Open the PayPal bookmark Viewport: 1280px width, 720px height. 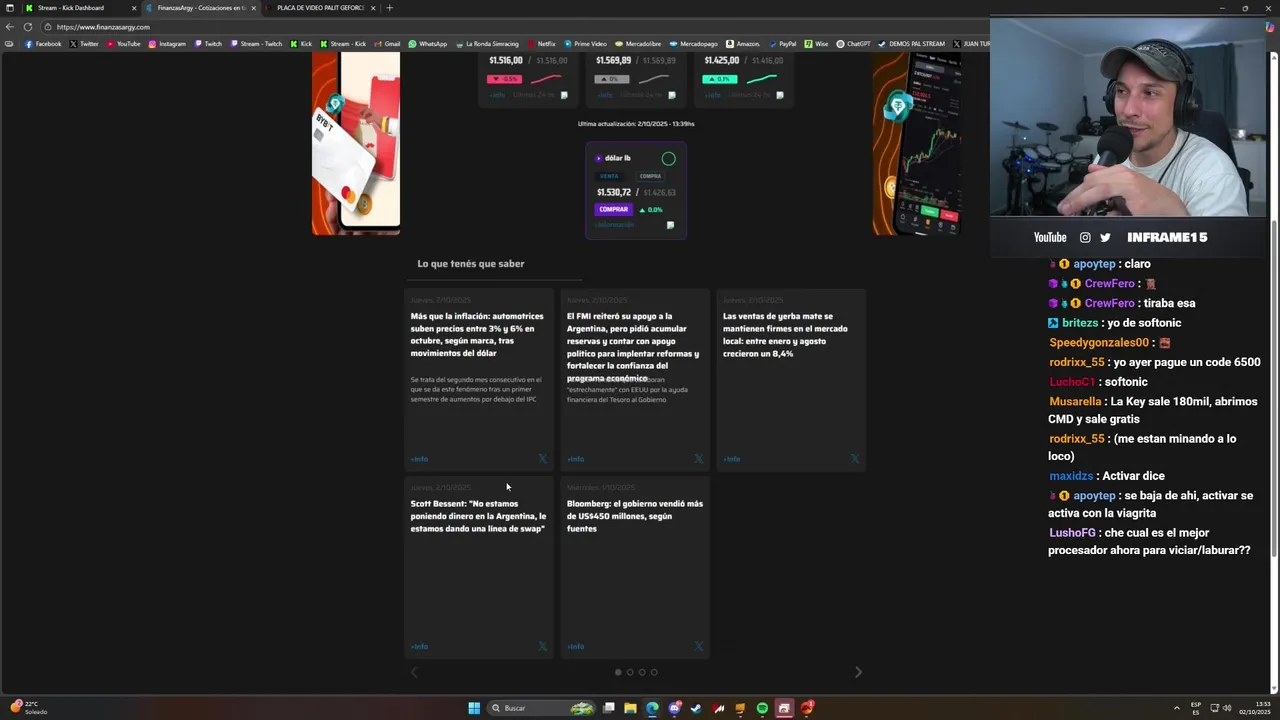point(782,44)
